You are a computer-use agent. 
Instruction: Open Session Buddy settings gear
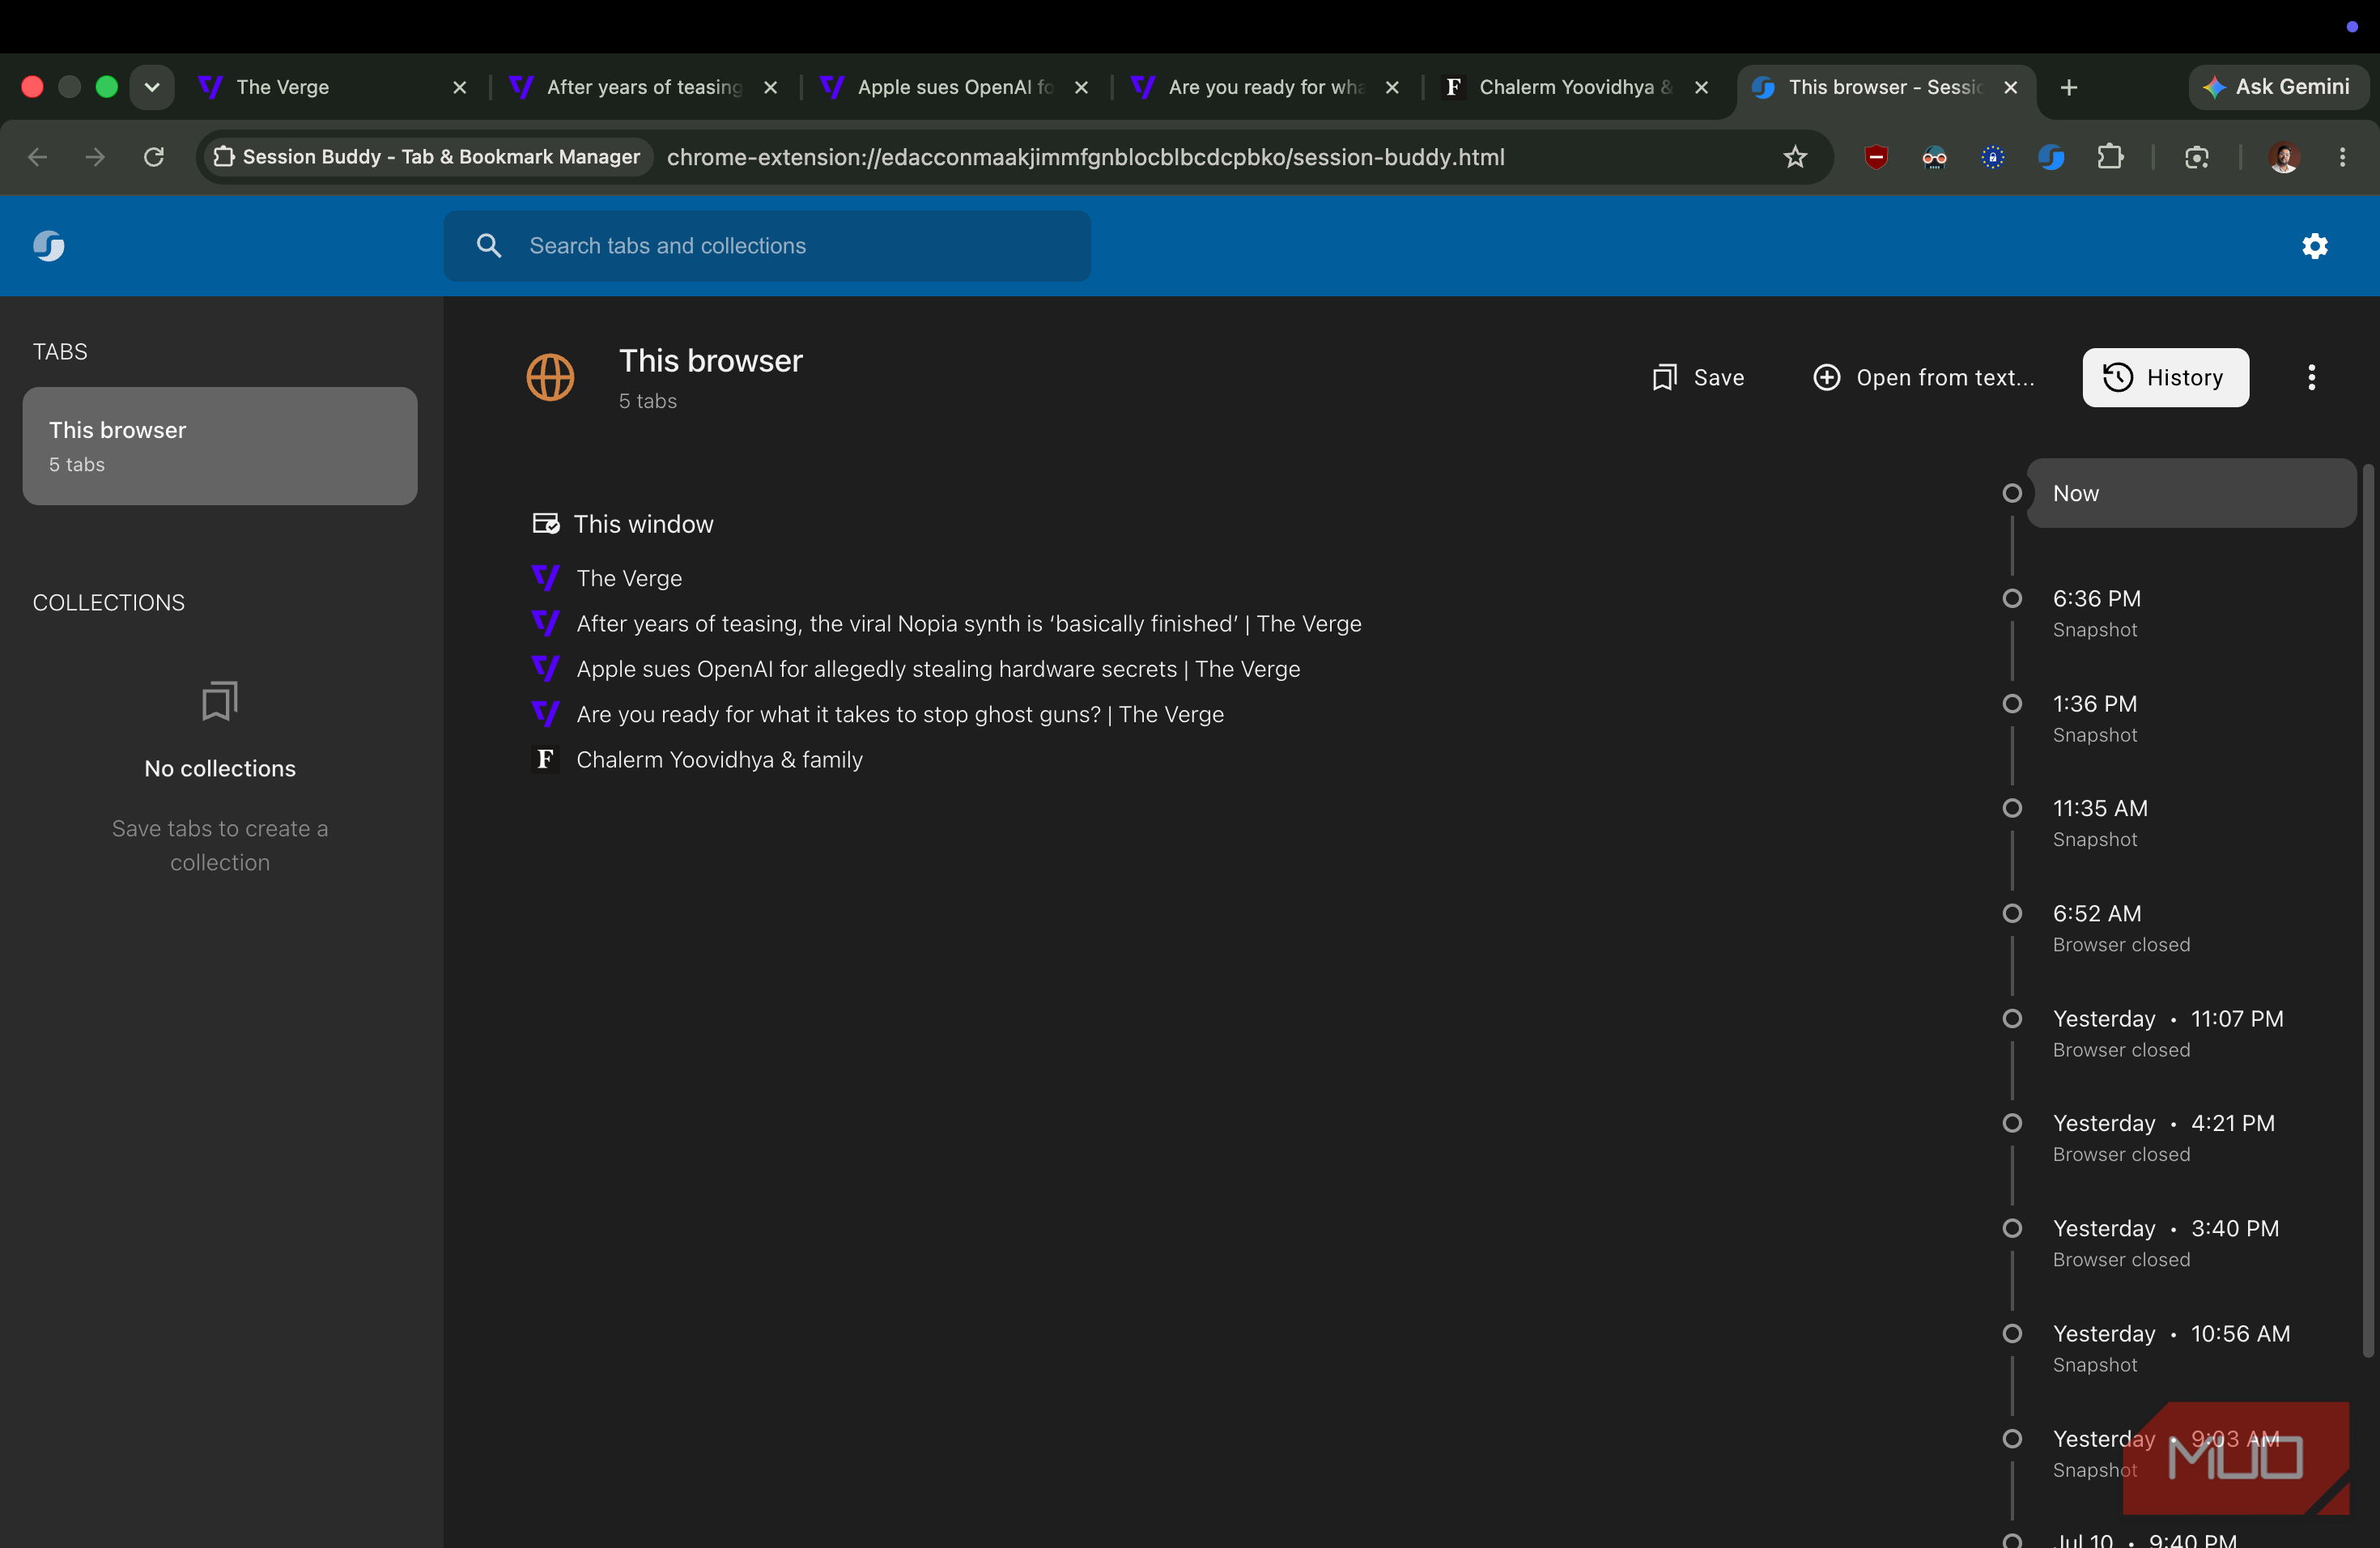point(2315,245)
